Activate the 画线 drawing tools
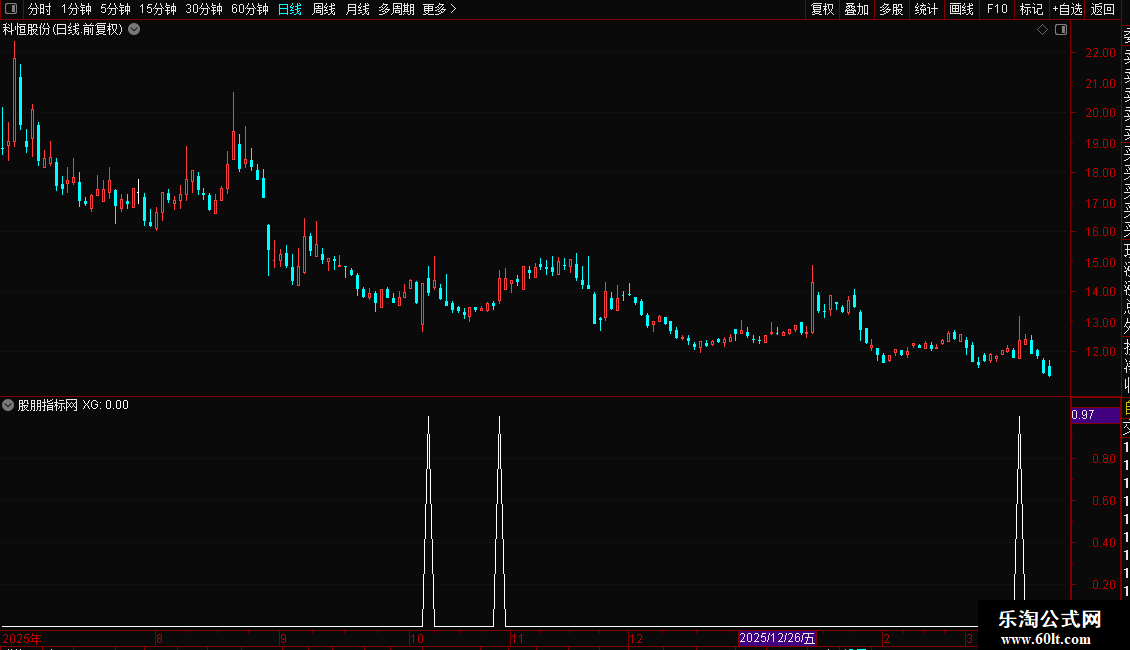This screenshot has width=1130, height=650. [x=961, y=9]
